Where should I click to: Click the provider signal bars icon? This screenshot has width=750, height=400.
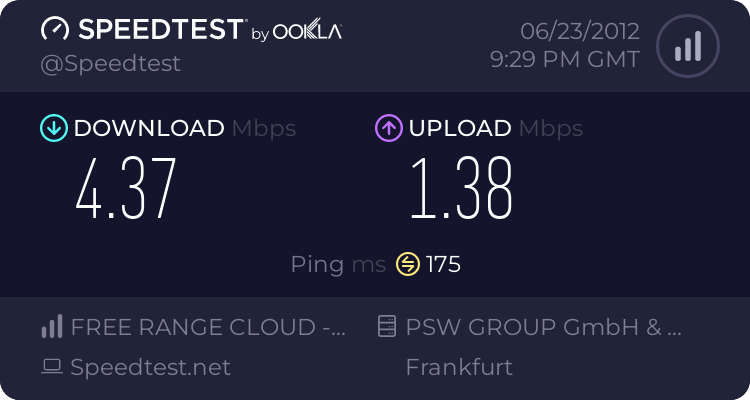[x=52, y=326]
